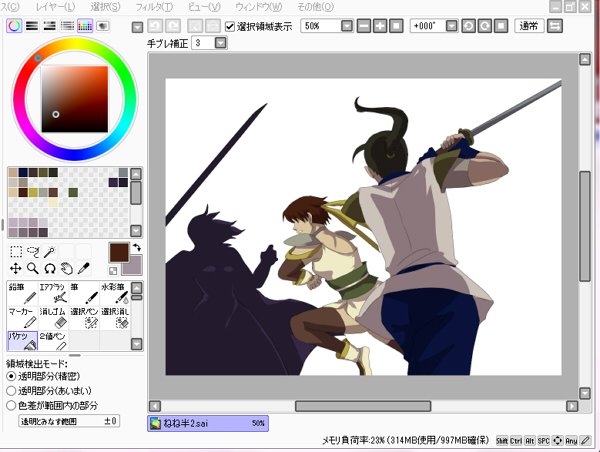Toggle the color mixer panel icon
Viewport: 600px width, 452px height.
(67, 26)
